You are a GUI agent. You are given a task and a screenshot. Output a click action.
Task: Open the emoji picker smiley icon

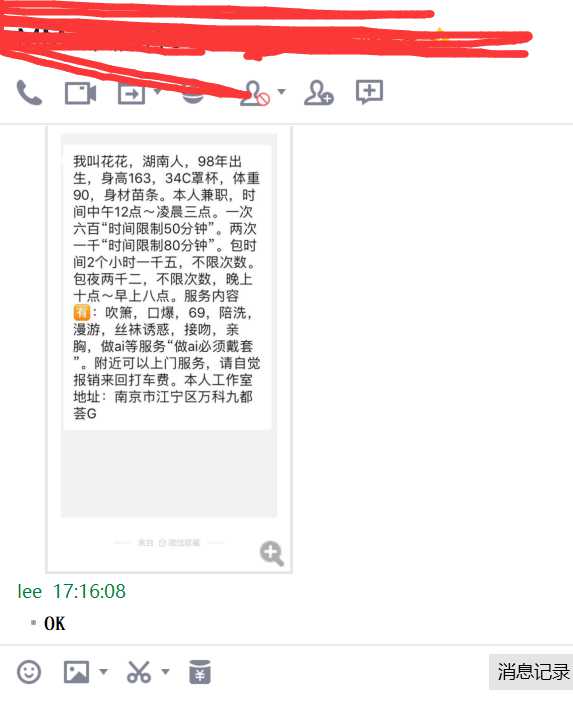pos(29,672)
